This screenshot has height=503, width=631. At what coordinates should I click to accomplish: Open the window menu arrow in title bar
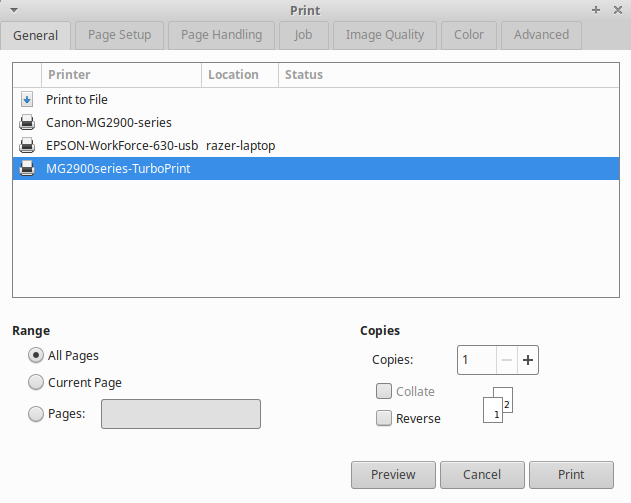pyautogui.click(x=11, y=9)
